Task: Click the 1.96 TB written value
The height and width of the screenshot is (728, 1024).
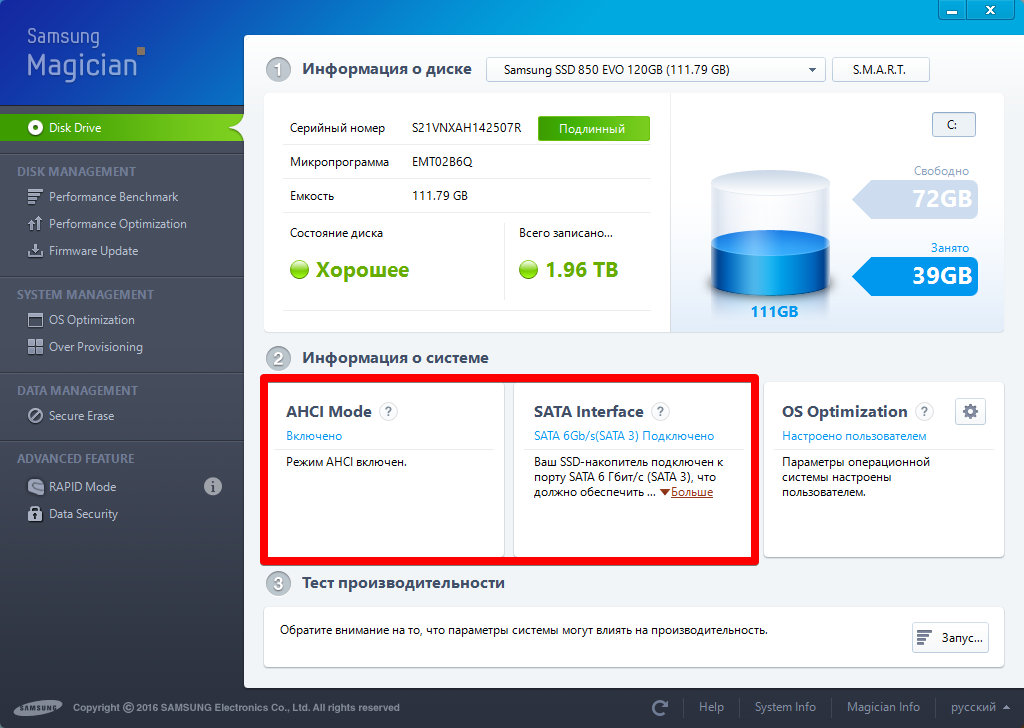Action: [x=581, y=270]
